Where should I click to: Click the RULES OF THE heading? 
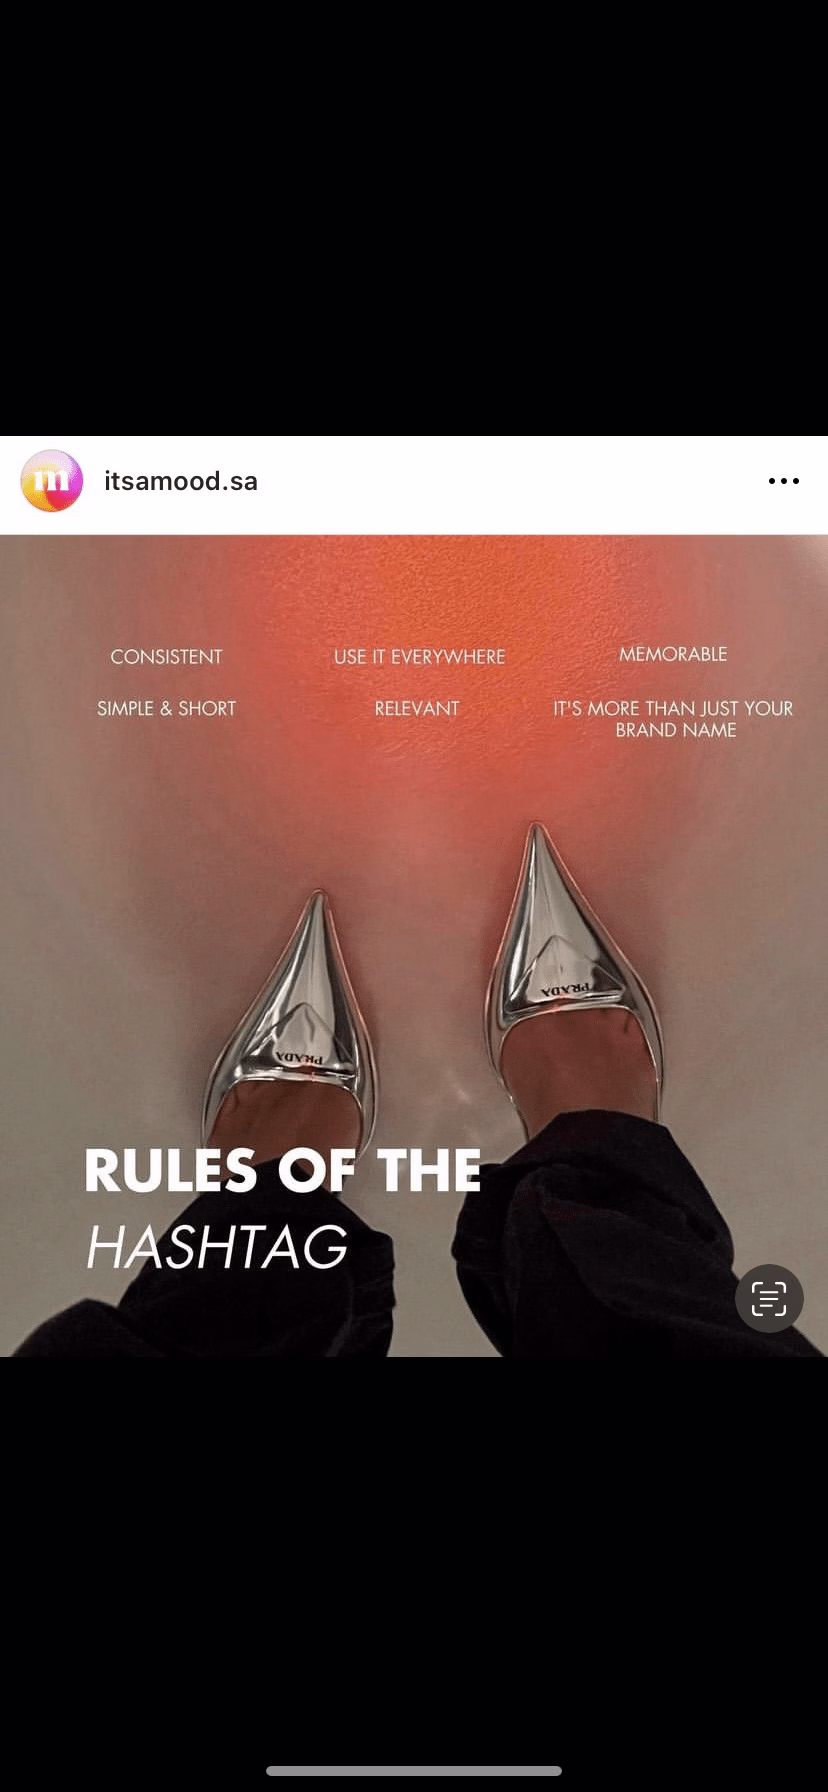pyautogui.click(x=283, y=1170)
